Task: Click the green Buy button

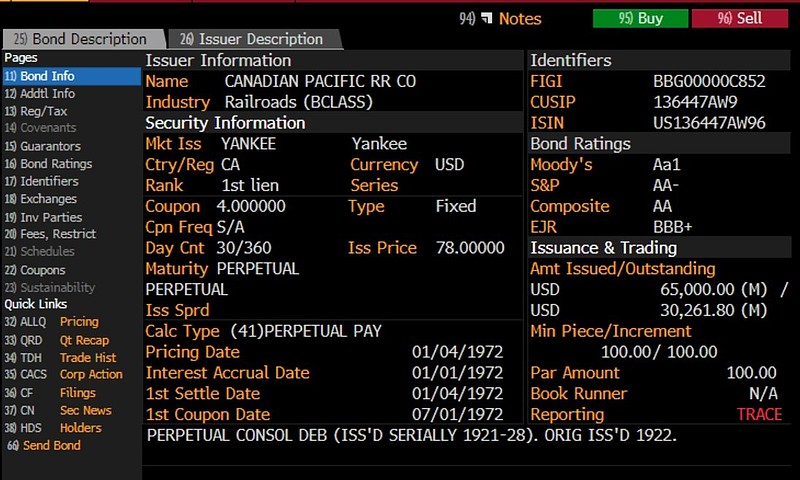Action: tap(640, 18)
